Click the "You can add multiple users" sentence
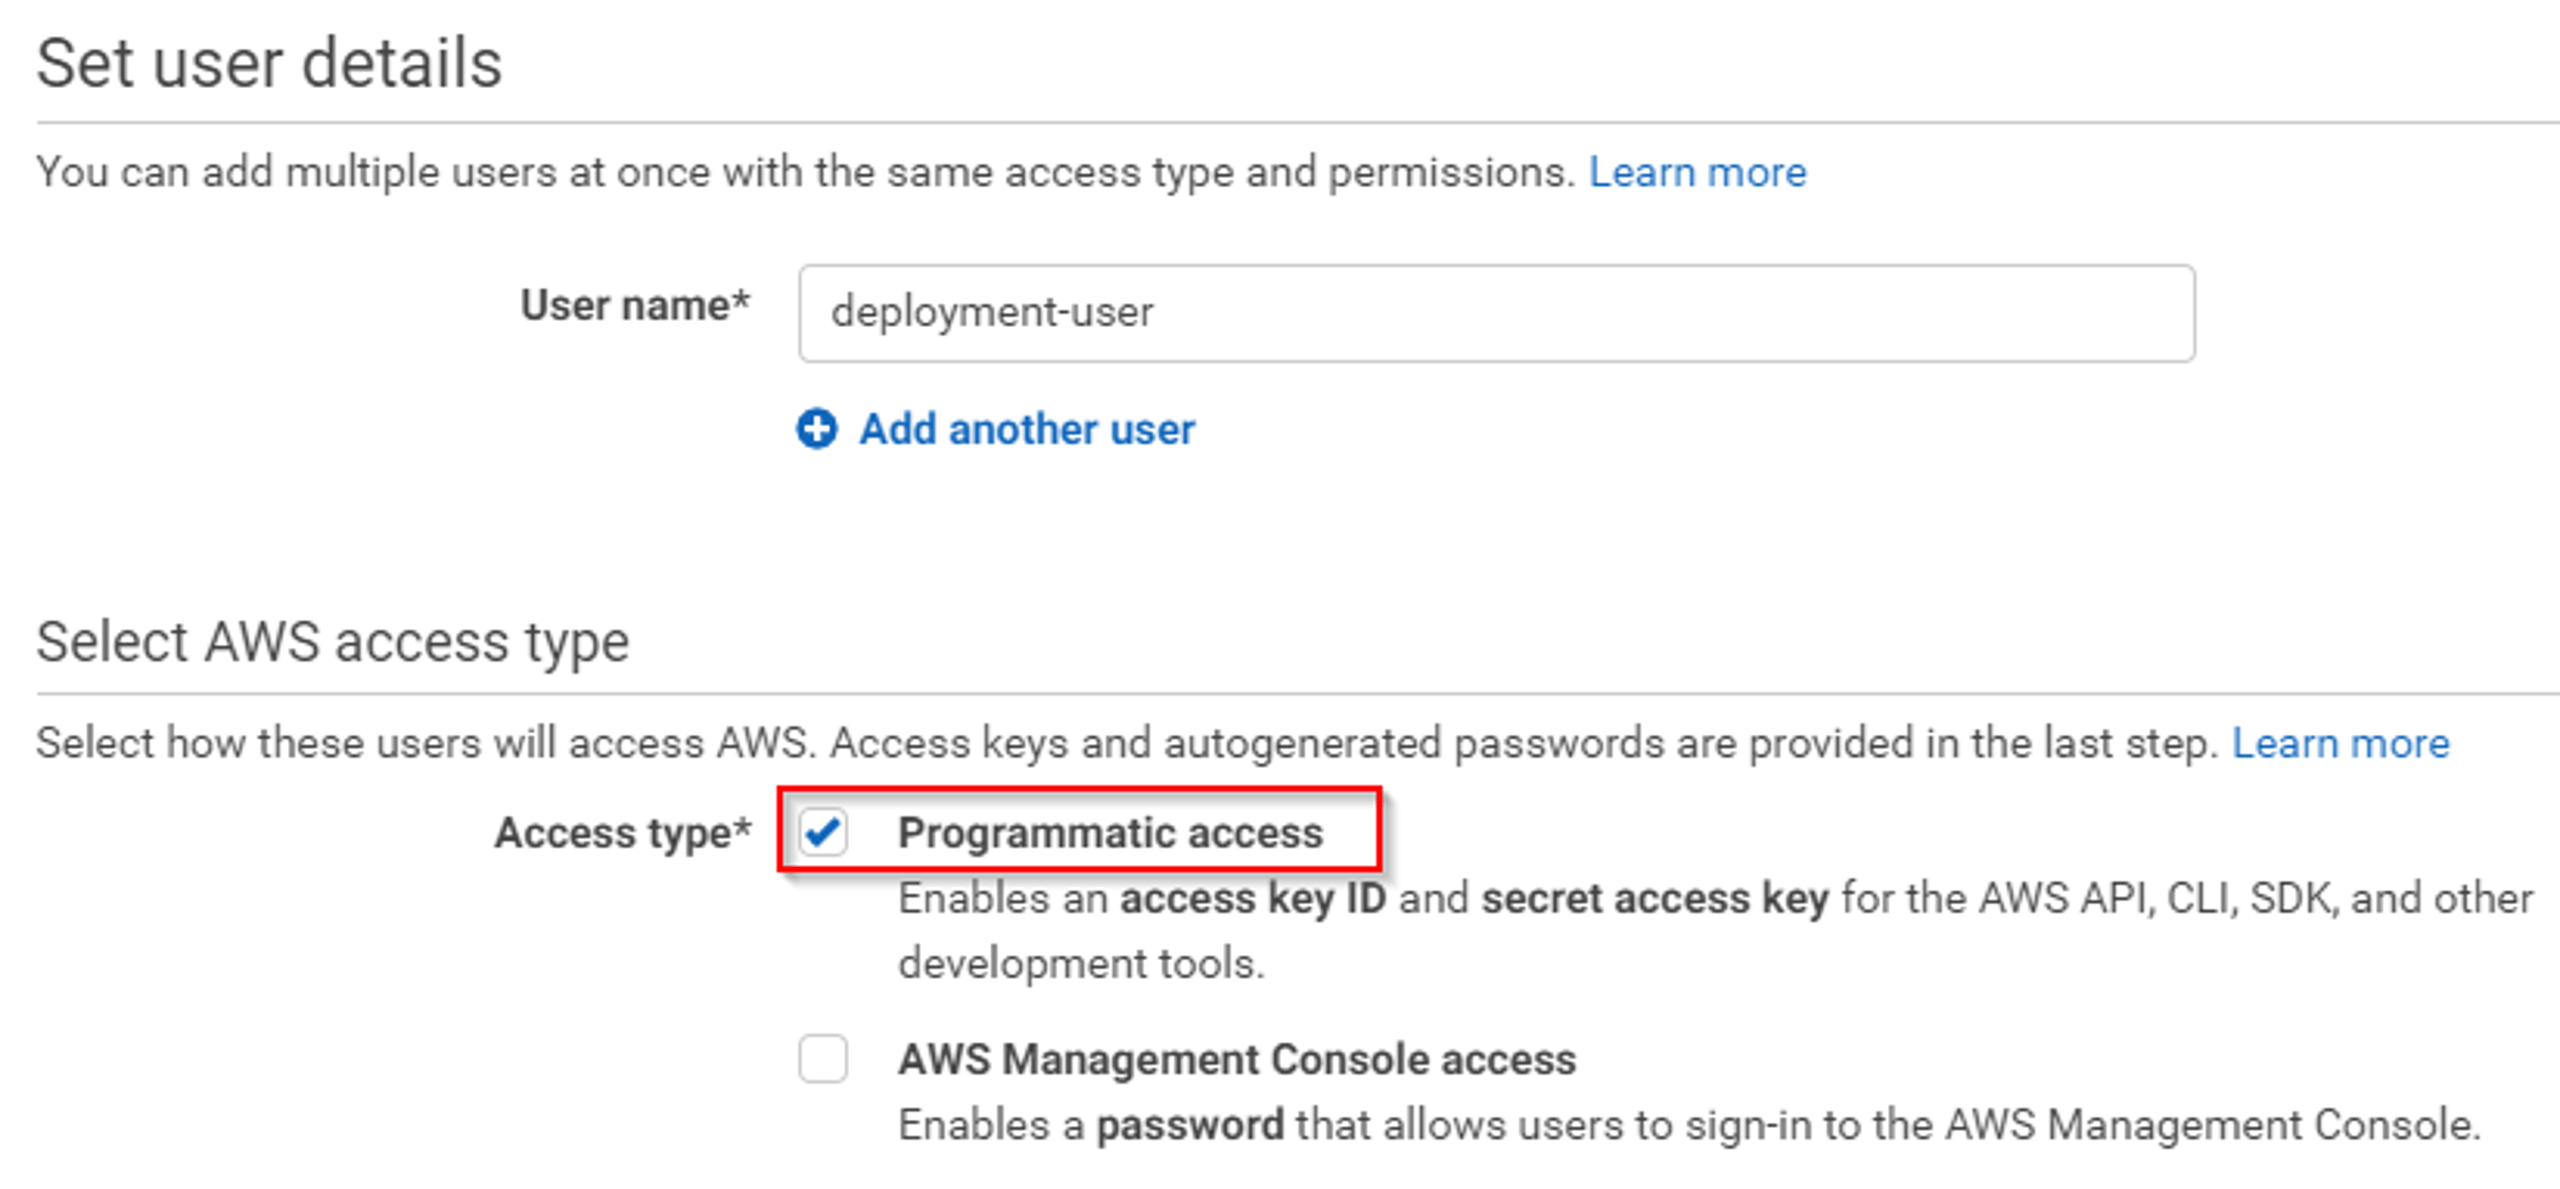This screenshot has width=2560, height=1189. tap(806, 172)
